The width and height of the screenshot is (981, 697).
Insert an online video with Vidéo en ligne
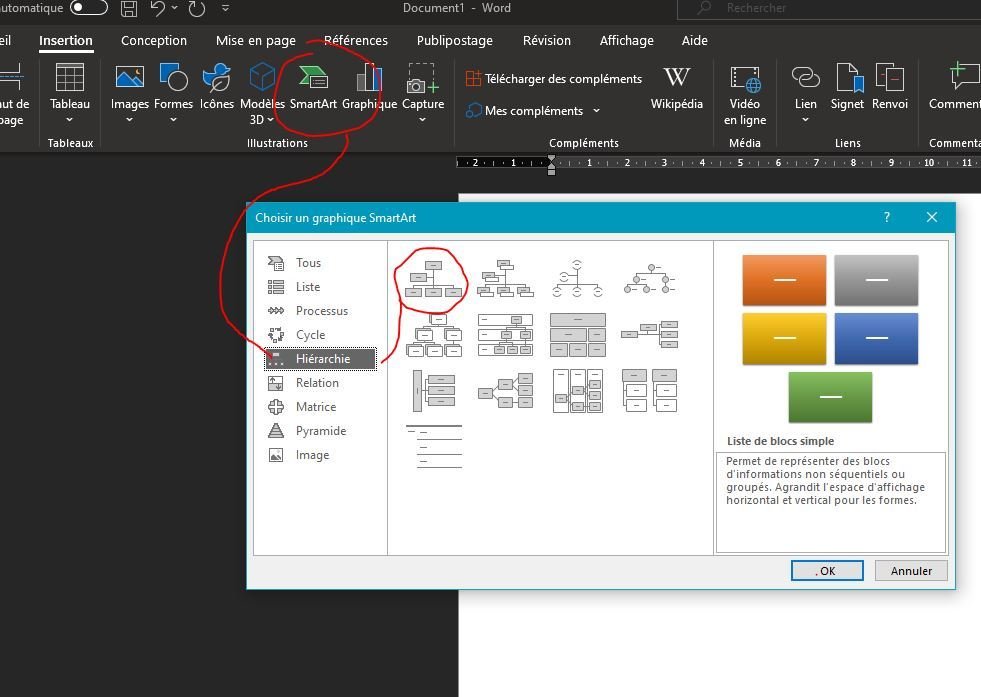click(x=745, y=94)
